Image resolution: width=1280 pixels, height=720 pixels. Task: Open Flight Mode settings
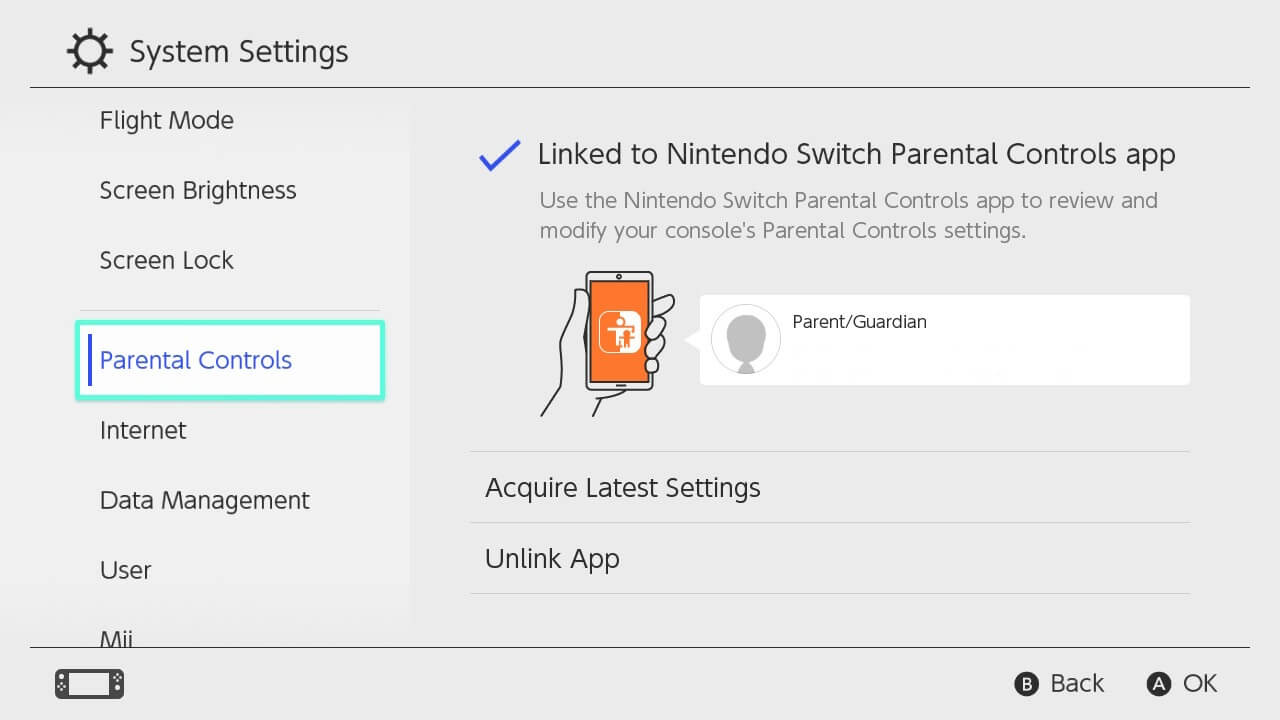pyautogui.click(x=167, y=121)
